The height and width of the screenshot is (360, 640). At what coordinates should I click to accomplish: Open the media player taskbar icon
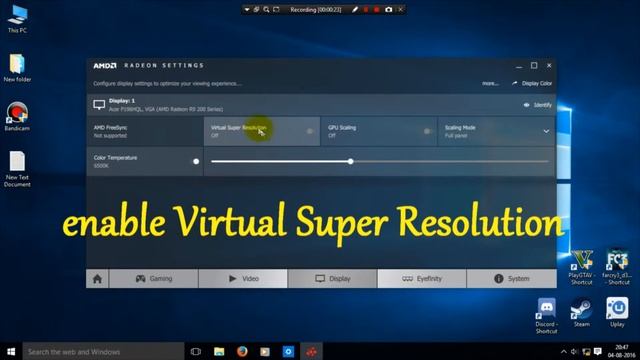[x=265, y=351]
